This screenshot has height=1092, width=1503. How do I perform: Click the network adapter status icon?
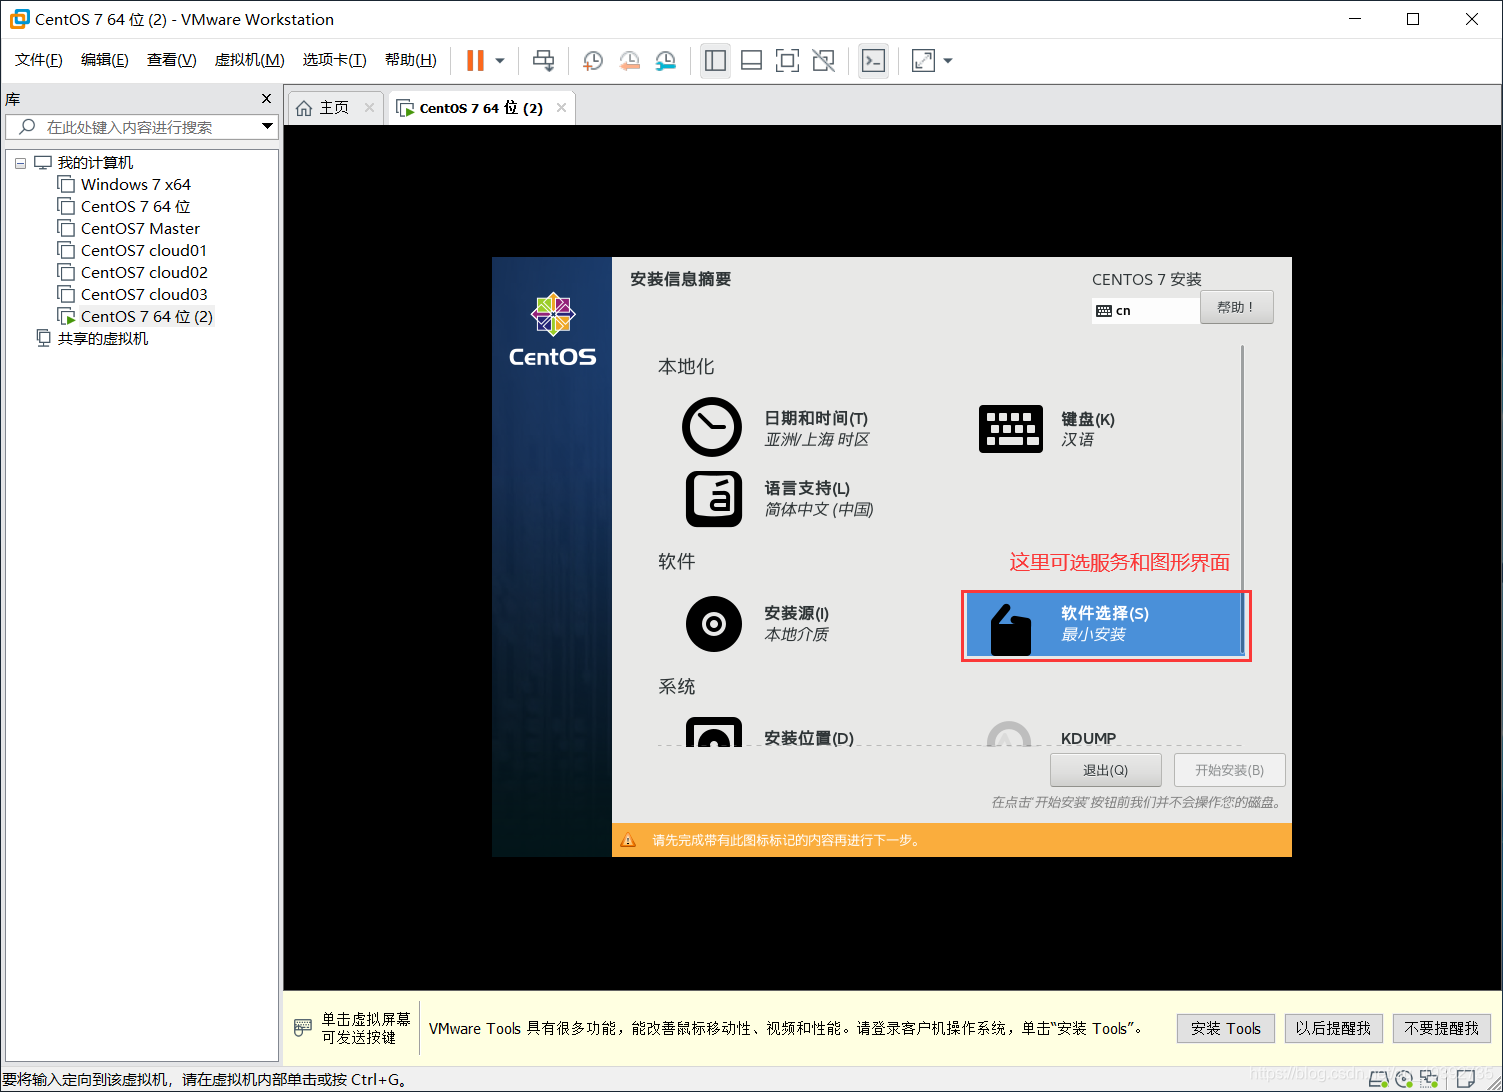1429,1079
